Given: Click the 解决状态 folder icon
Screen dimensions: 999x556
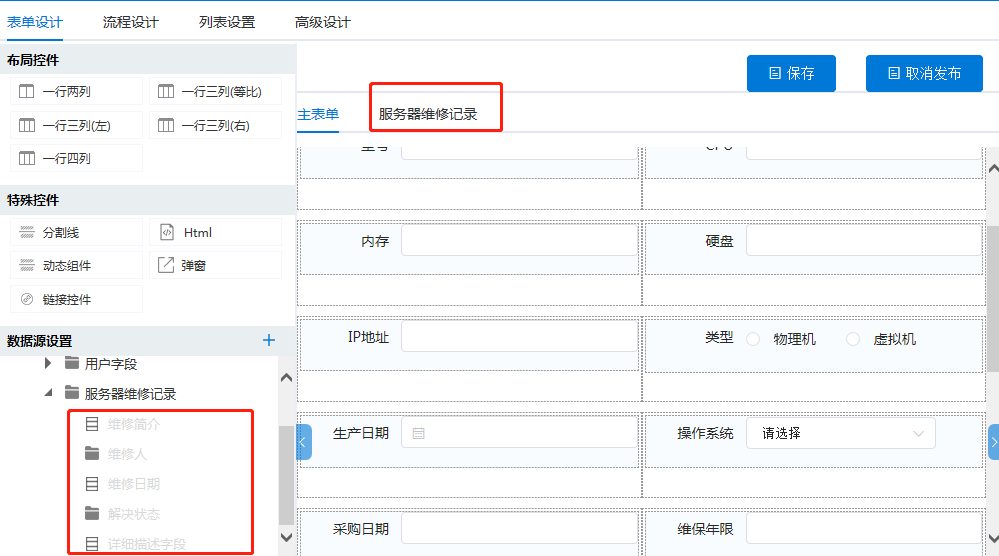Looking at the screenshot, I should (92, 513).
